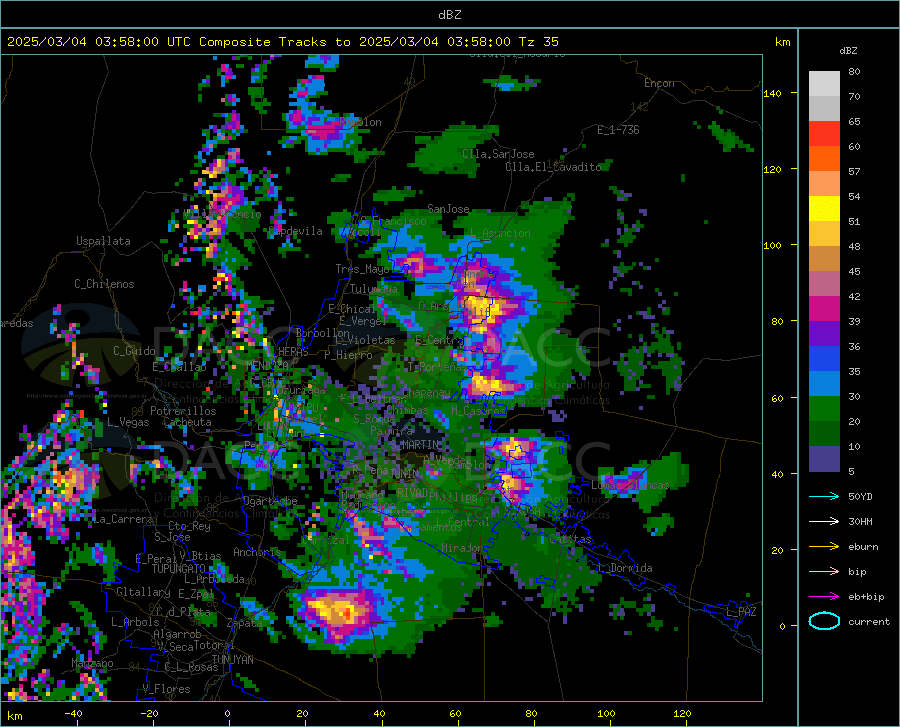Click the TUNUYAN city label
Screen dimensions: 900x727
[x=232, y=660]
